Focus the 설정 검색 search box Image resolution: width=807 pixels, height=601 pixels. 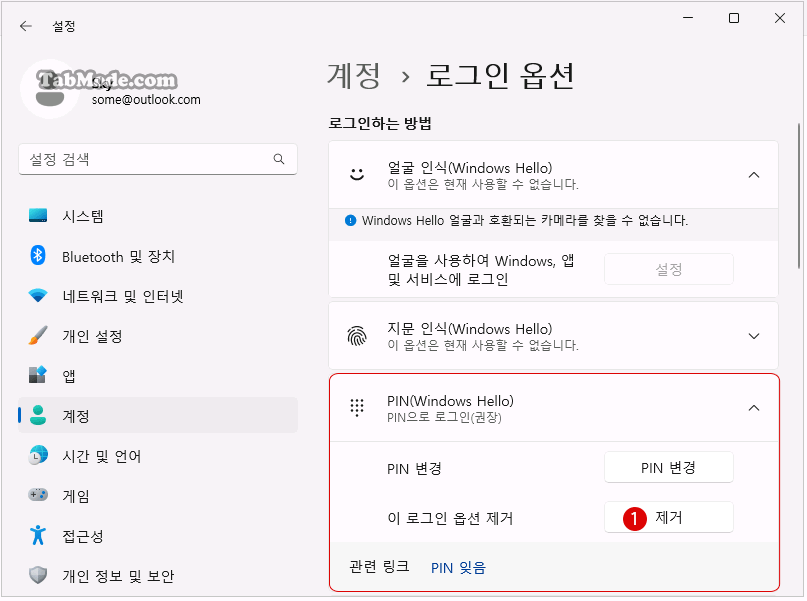point(158,159)
